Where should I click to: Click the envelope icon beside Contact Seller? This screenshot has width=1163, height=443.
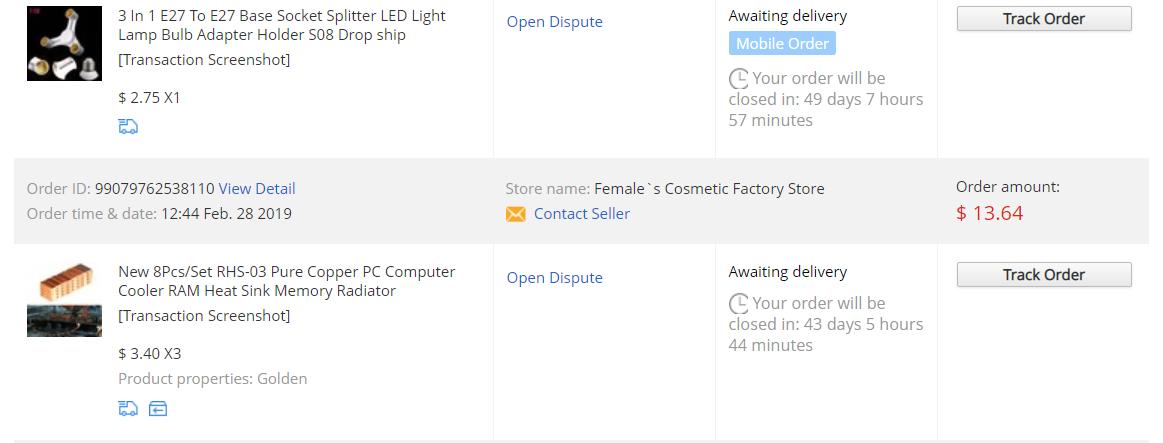click(515, 214)
